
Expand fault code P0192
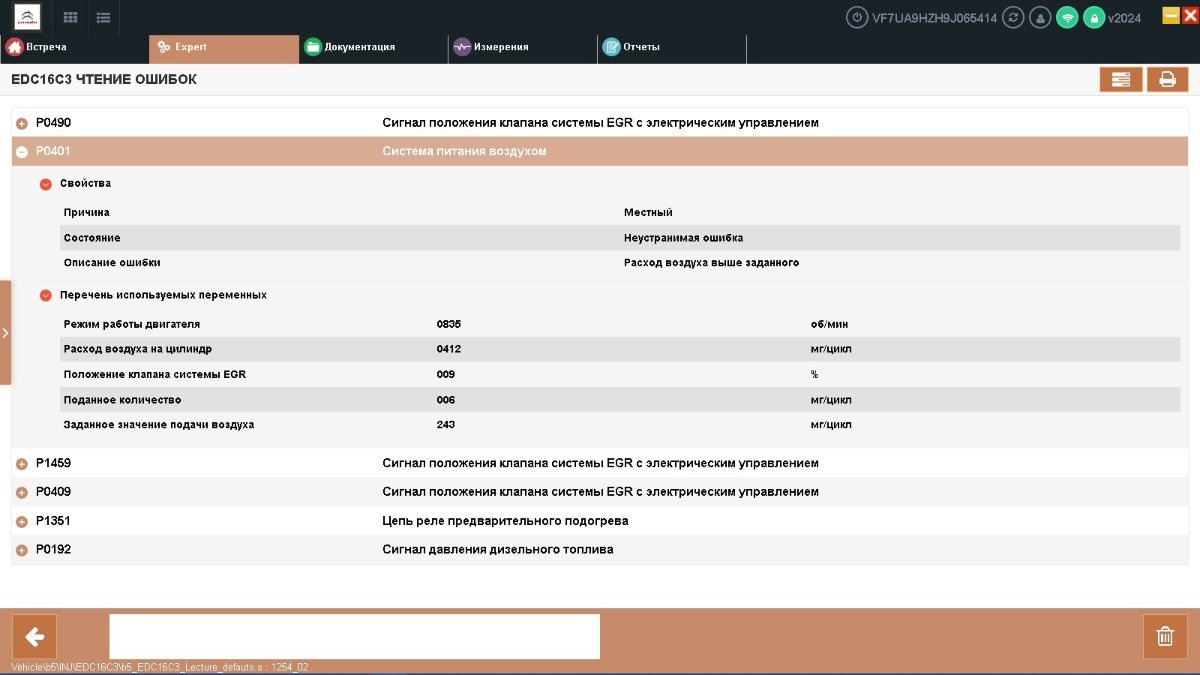[22, 550]
